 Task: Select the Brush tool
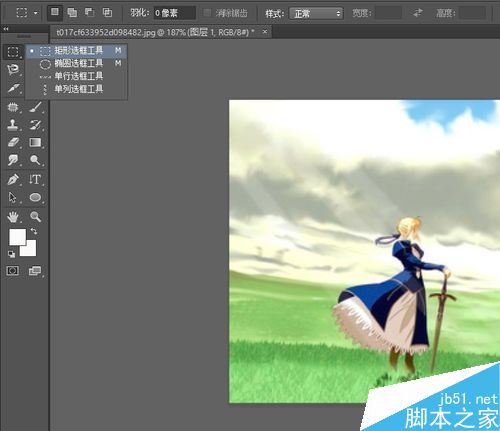[35, 107]
